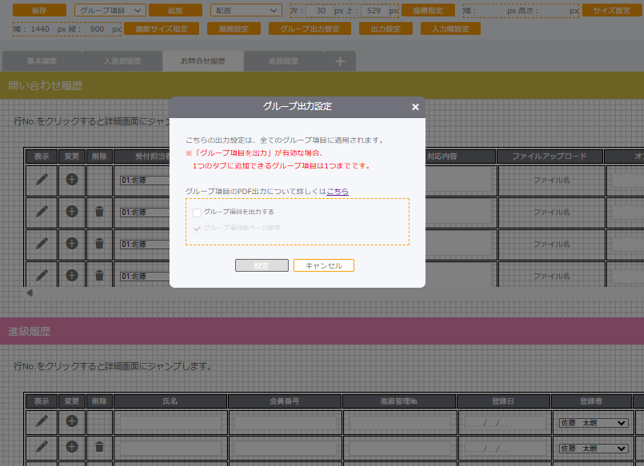Image resolution: width=644 pixels, height=466 pixels.
Task: Click plus icon in second 問い合わせ履歴 row
Action: coord(72,211)
